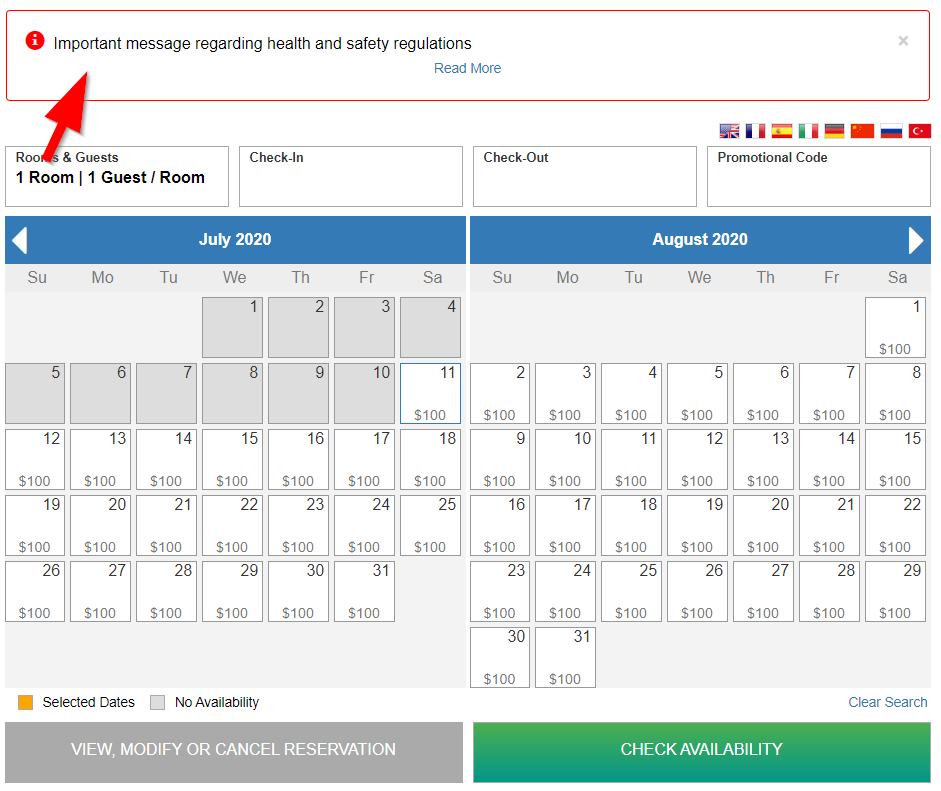Open the Check-Out date field
941x791 pixels.
tap(585, 176)
